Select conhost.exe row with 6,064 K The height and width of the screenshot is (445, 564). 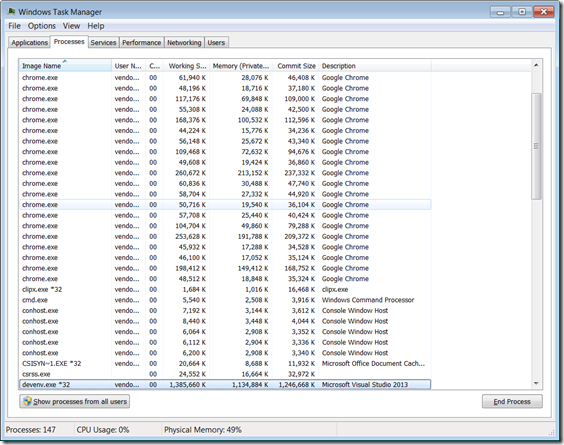click(225, 332)
